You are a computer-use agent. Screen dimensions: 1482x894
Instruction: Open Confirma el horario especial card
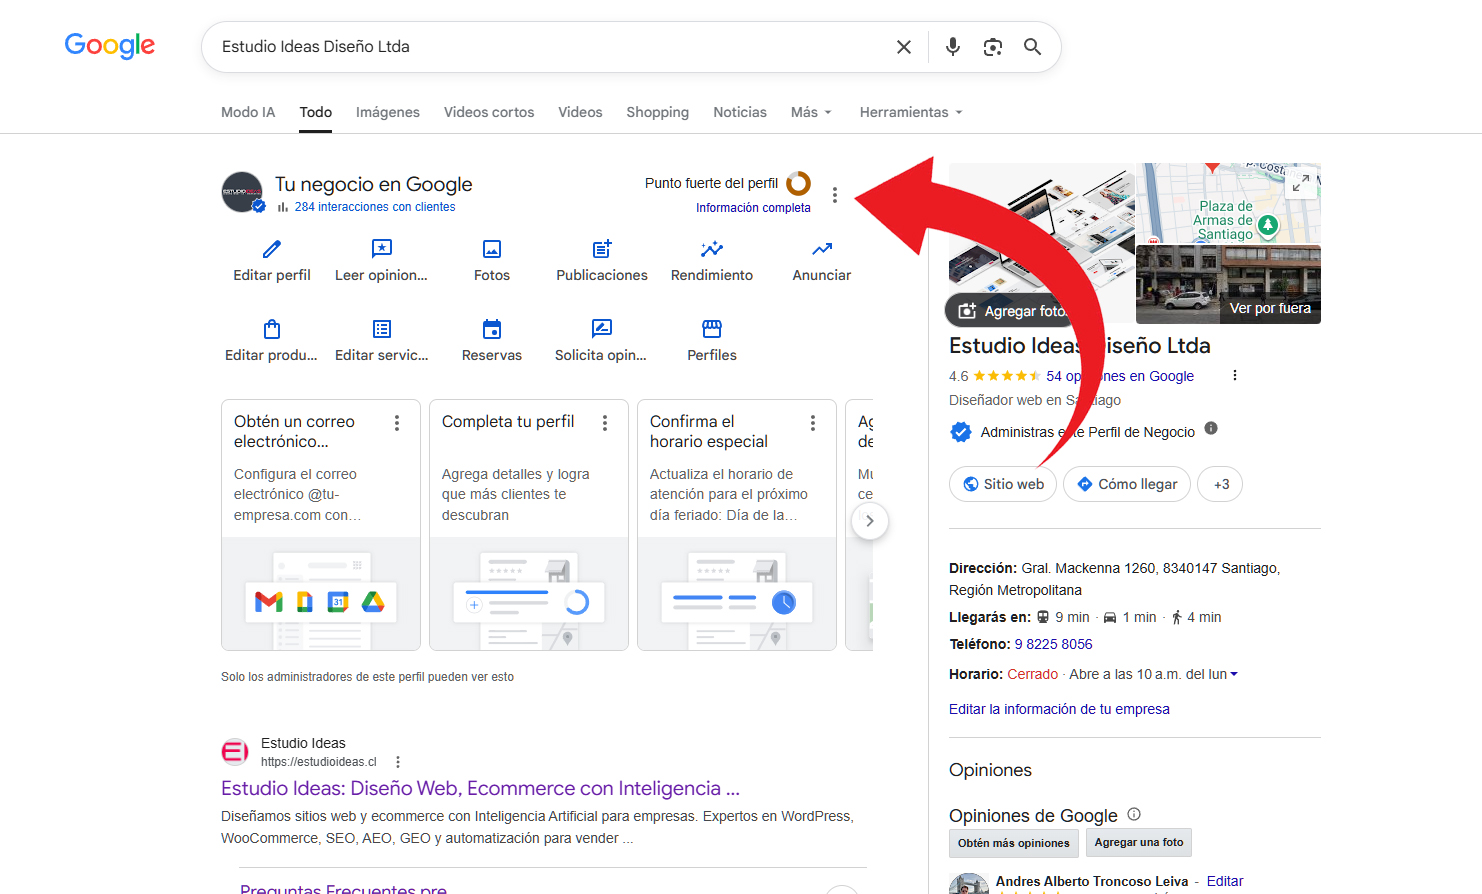pyautogui.click(x=737, y=525)
